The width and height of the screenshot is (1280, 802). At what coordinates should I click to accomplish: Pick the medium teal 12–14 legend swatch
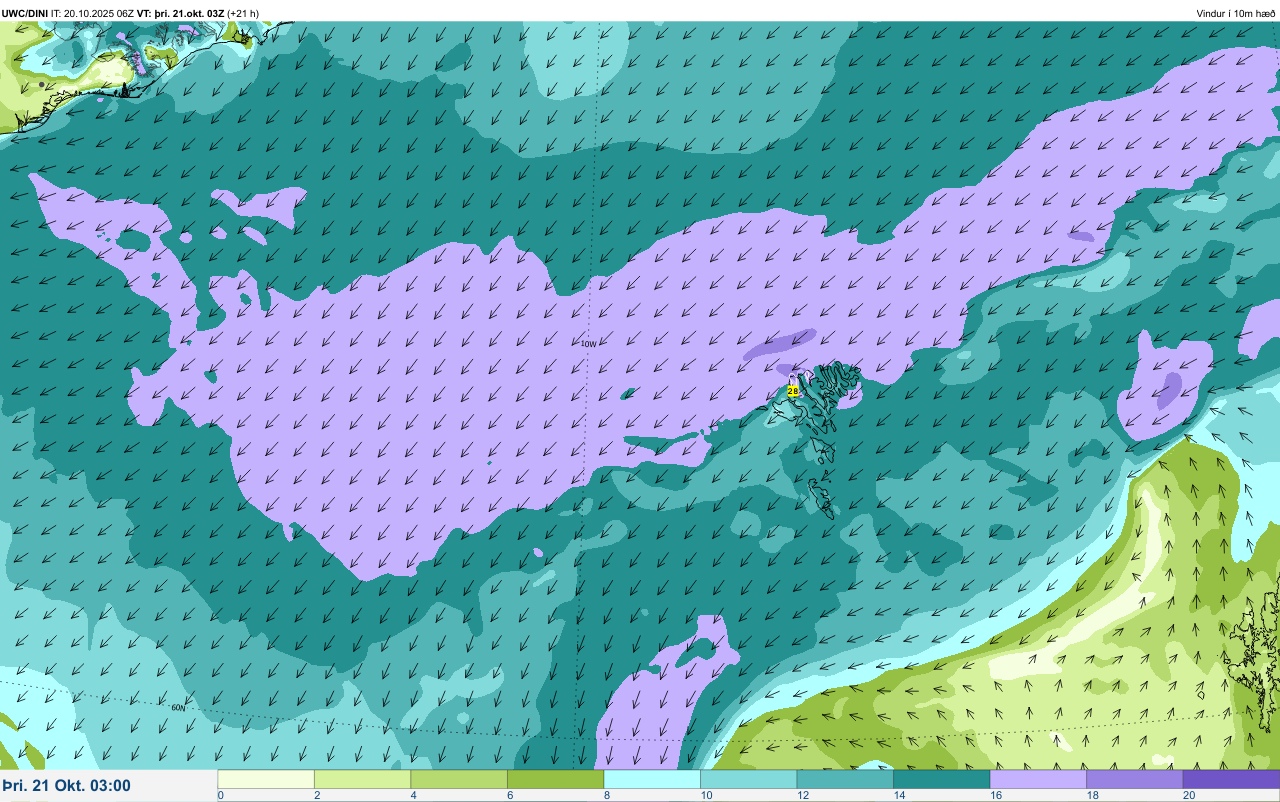[x=845, y=779]
